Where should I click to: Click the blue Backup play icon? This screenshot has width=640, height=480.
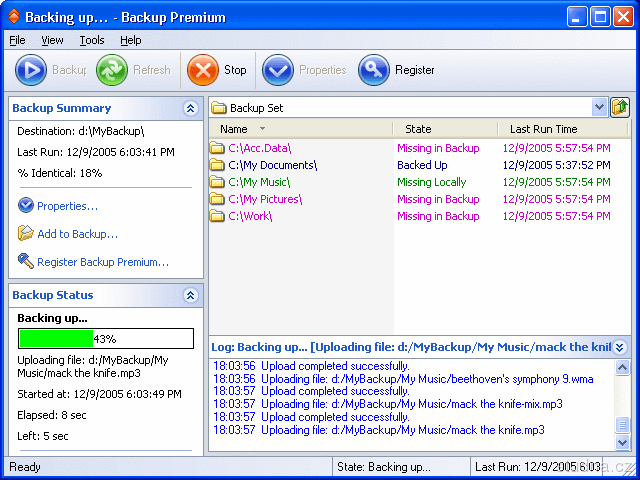point(31,70)
